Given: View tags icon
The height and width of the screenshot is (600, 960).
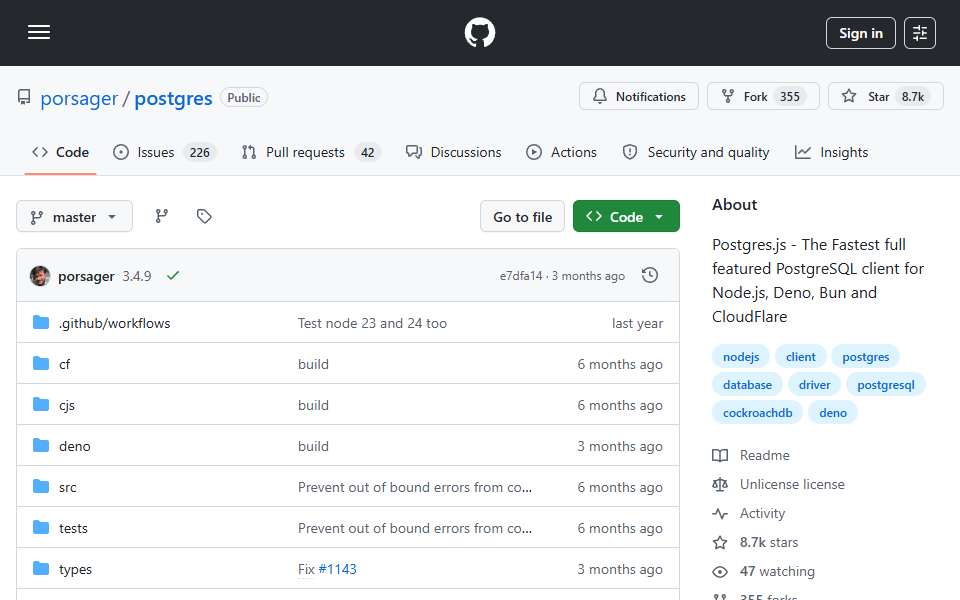Looking at the screenshot, I should 204,216.
